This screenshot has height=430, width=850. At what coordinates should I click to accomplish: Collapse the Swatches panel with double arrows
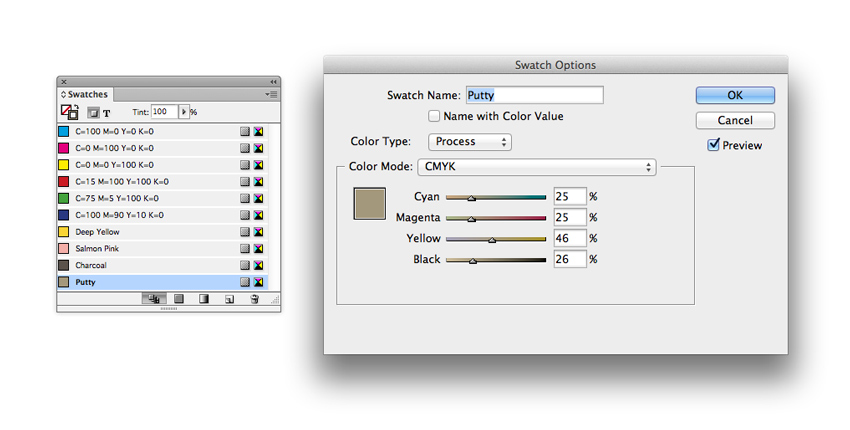coord(273,82)
